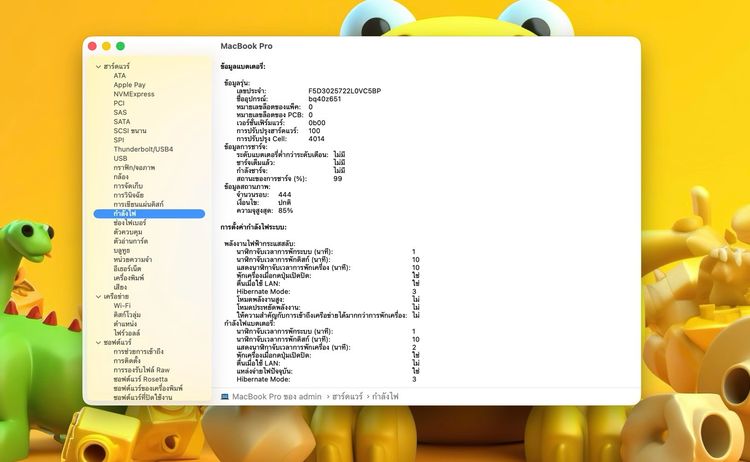Select หน่วยความจำ in the sidebar
750x462 pixels.
click(132, 260)
